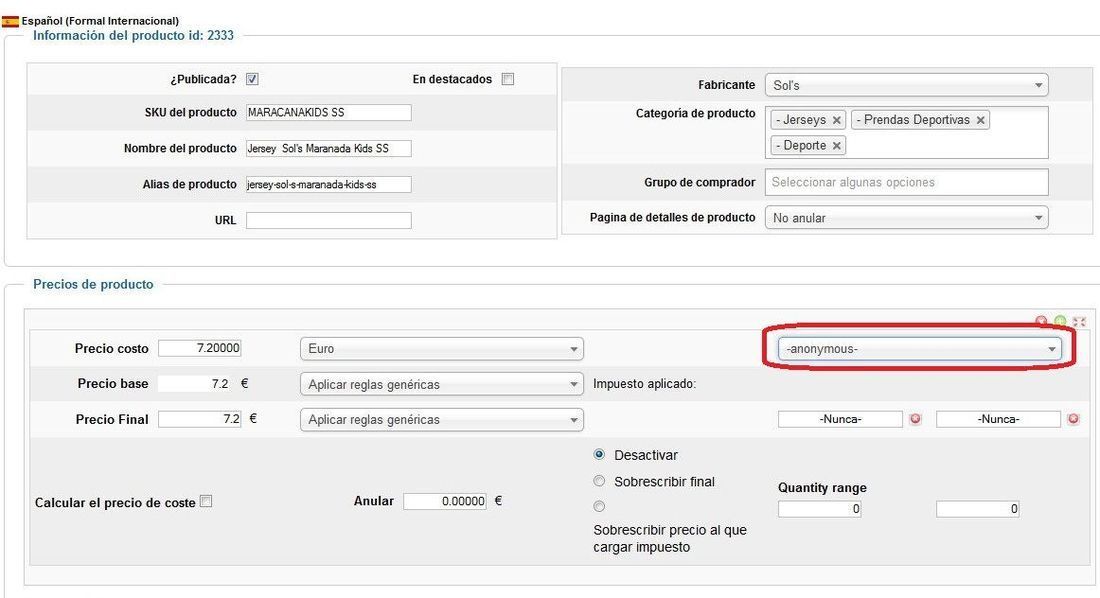Open the Fabricante Sol's dropdown
The width and height of the screenshot is (1100, 598).
pyautogui.click(x=906, y=85)
